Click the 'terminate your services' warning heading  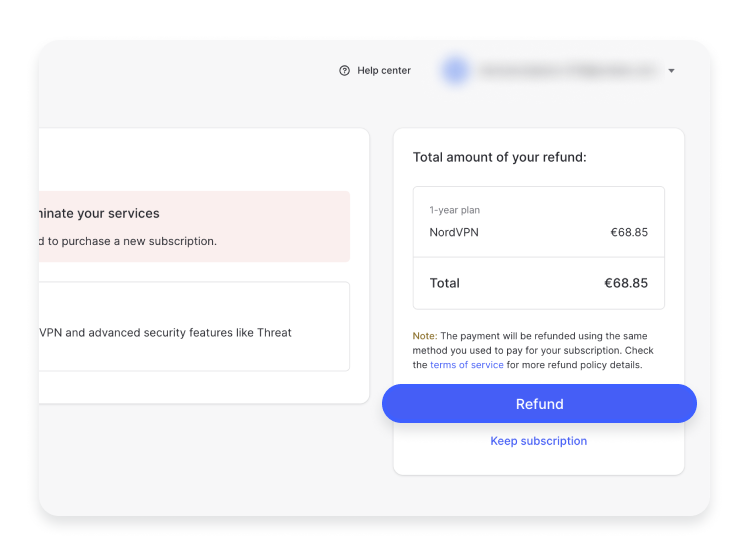pos(98,213)
